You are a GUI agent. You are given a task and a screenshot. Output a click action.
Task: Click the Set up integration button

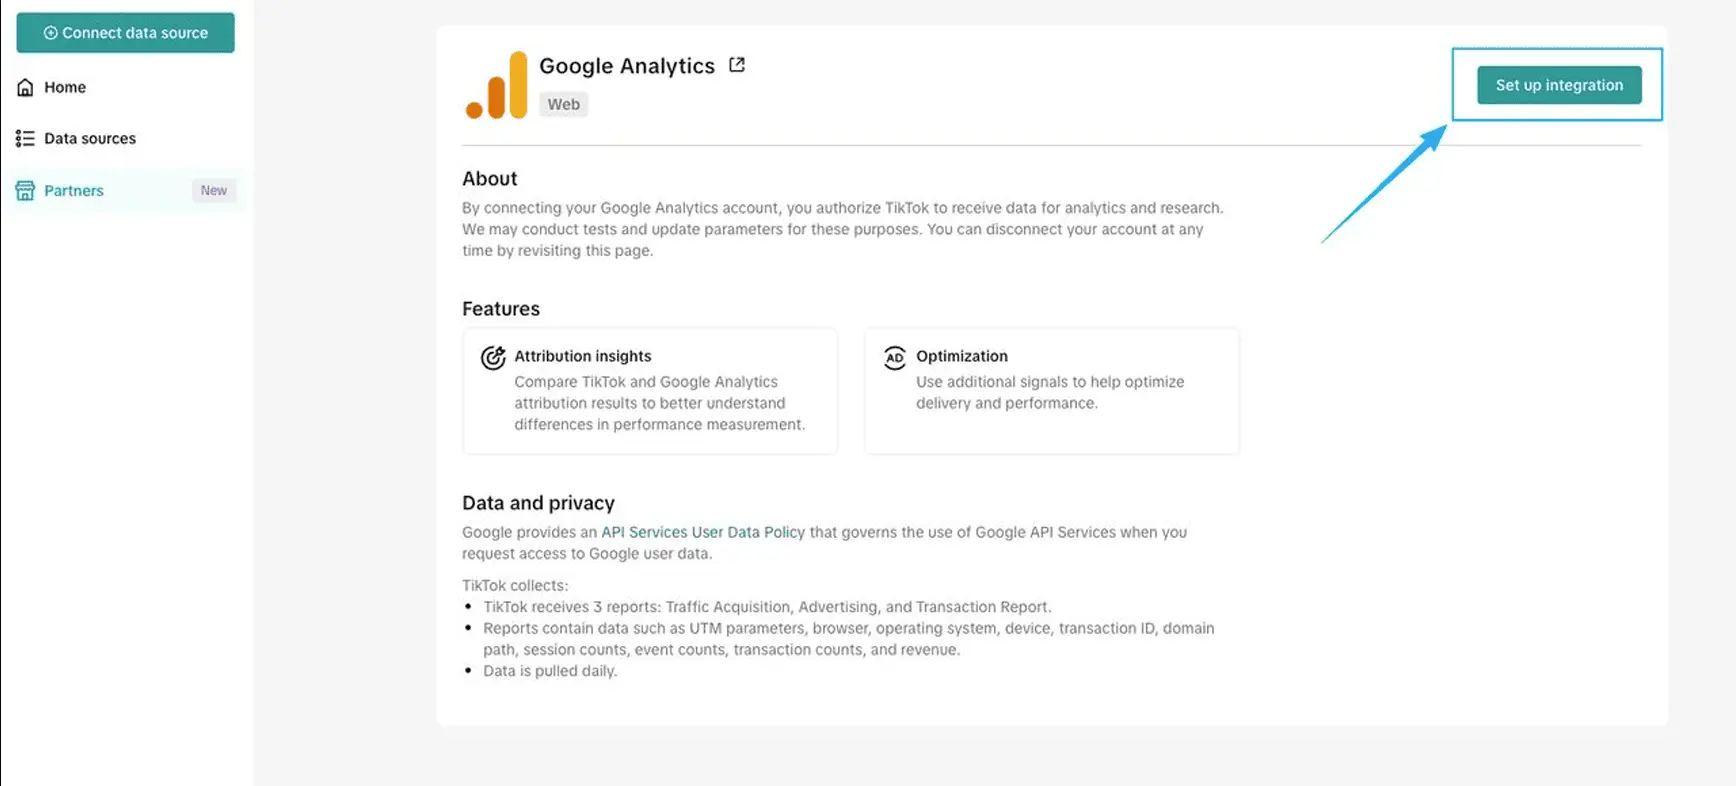pyautogui.click(x=1559, y=85)
